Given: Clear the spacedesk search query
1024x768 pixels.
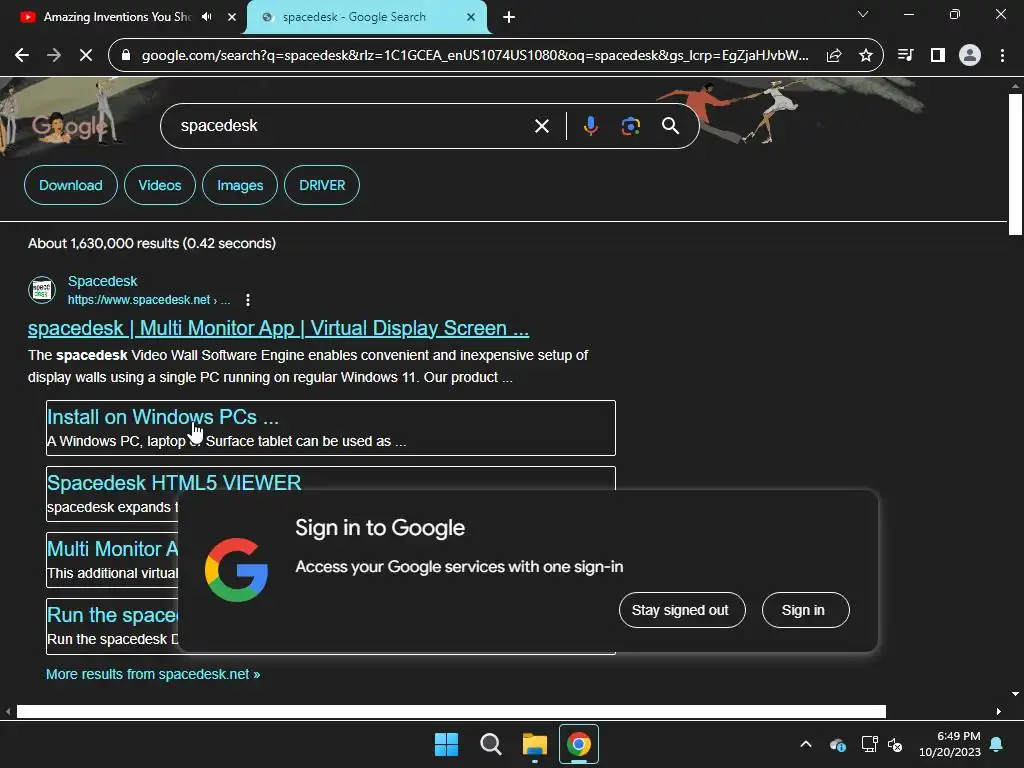Looking at the screenshot, I should coord(542,126).
